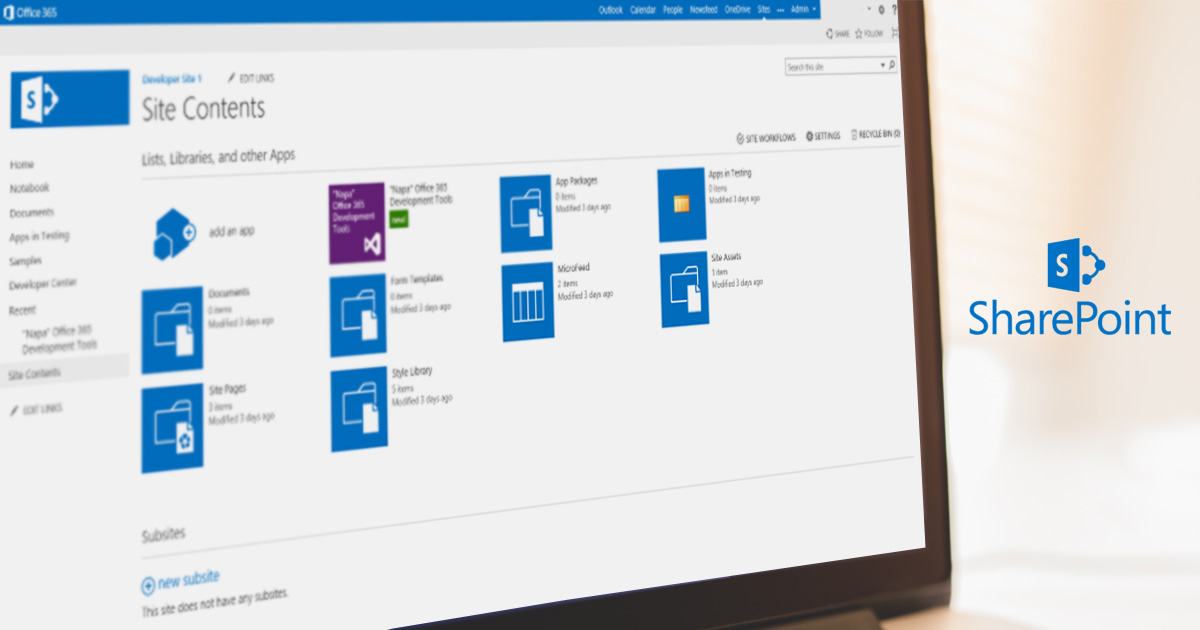Open the App Packages library icon
The image size is (1200, 630).
coord(526,213)
